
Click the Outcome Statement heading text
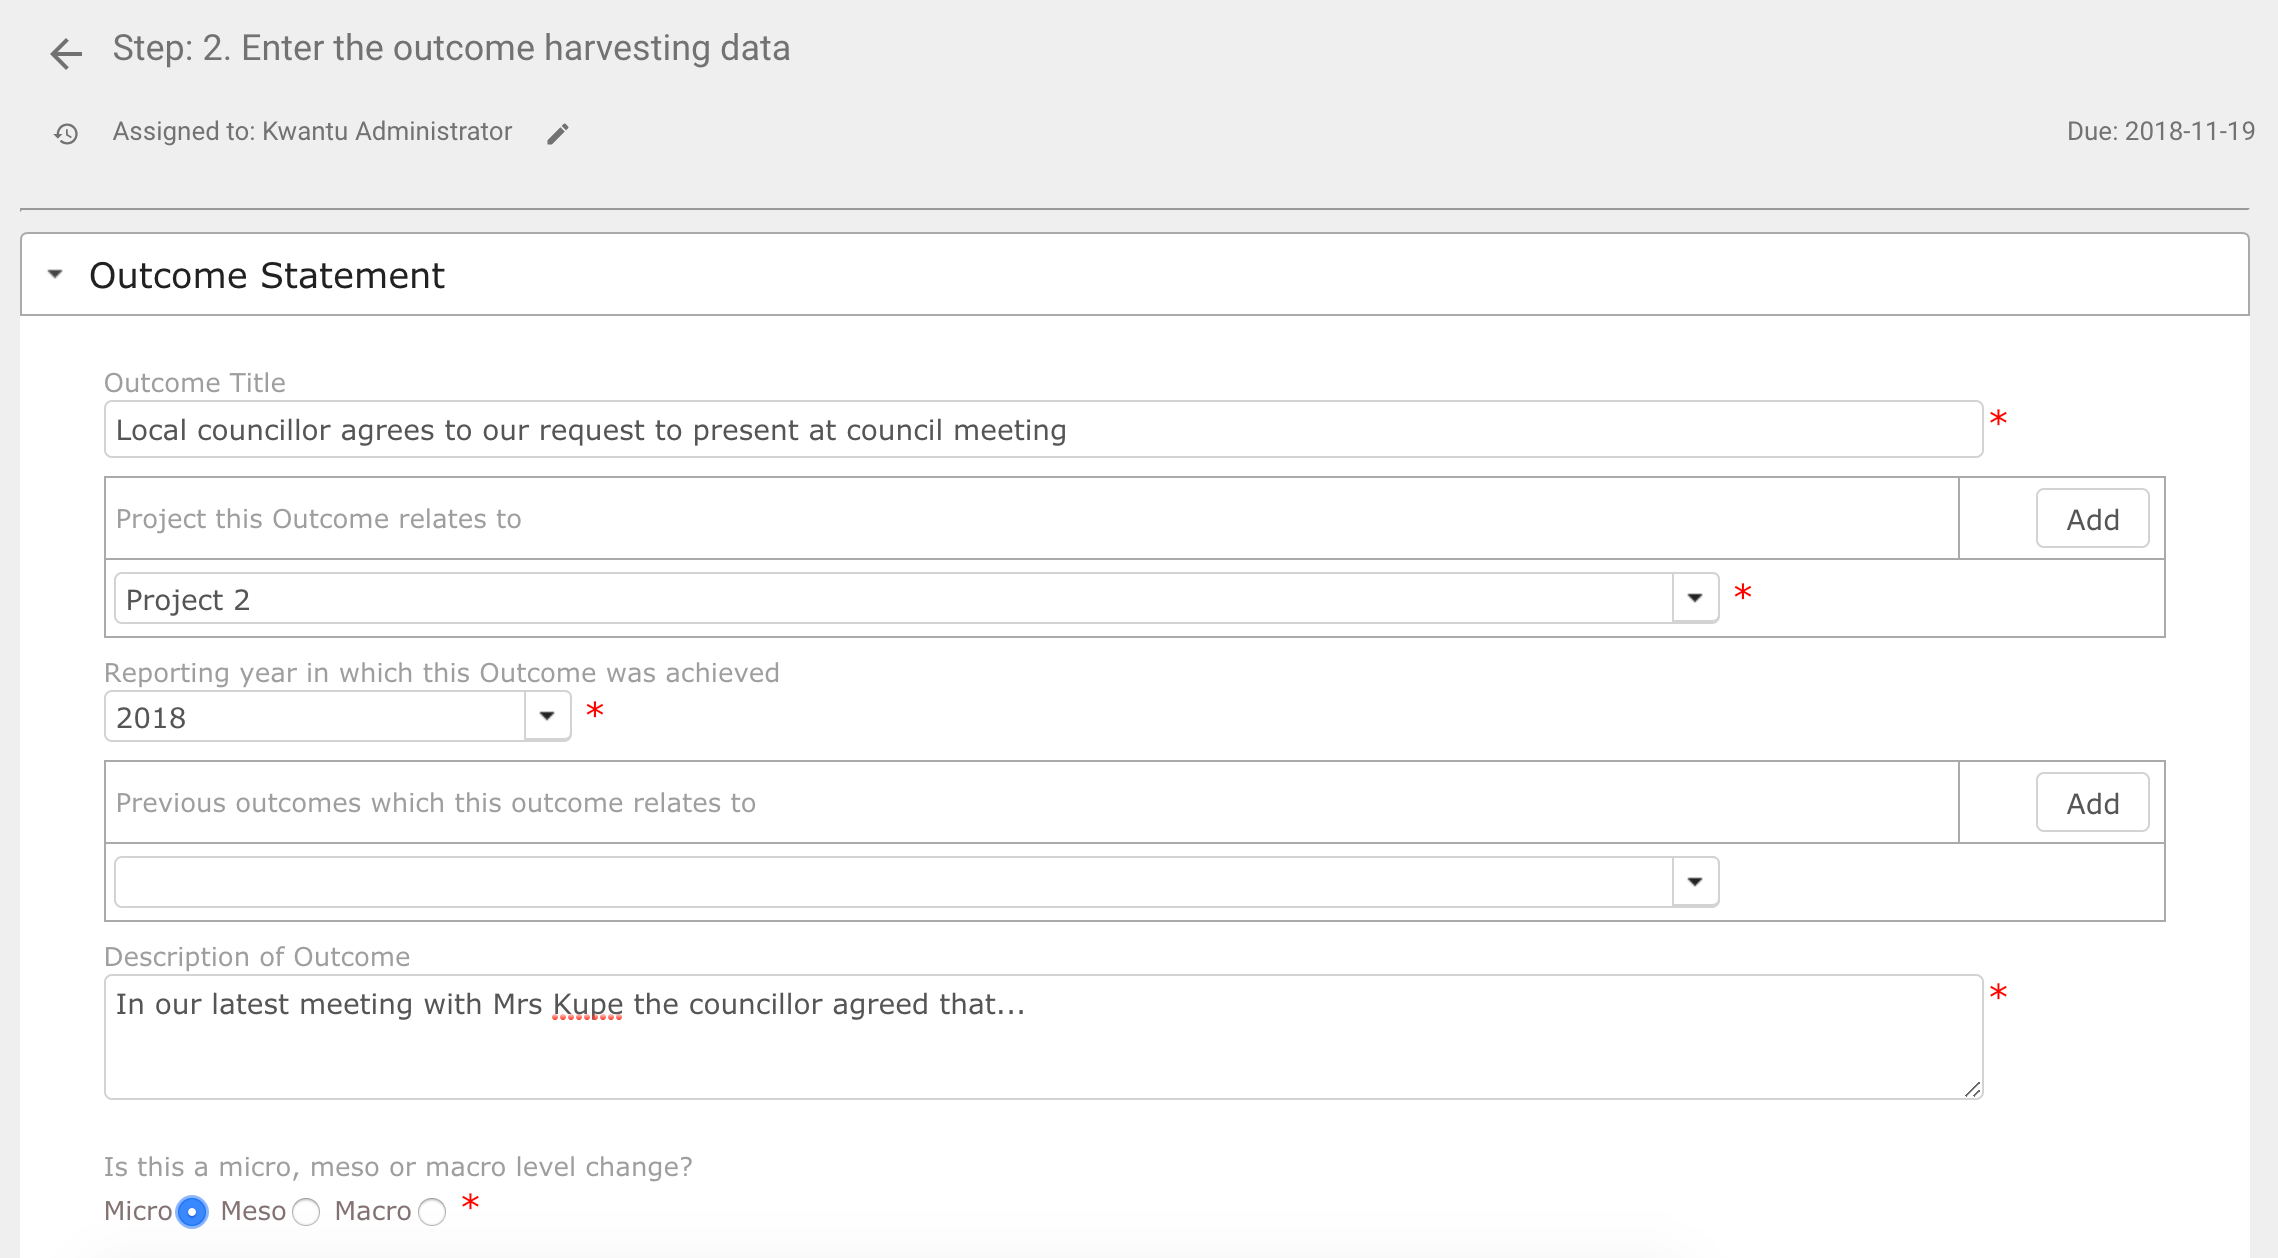[x=267, y=275]
